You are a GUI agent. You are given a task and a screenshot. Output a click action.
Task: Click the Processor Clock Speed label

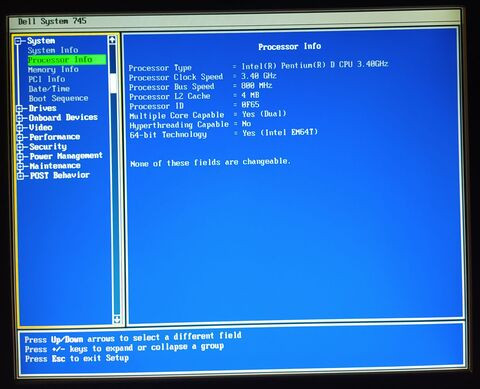176,77
